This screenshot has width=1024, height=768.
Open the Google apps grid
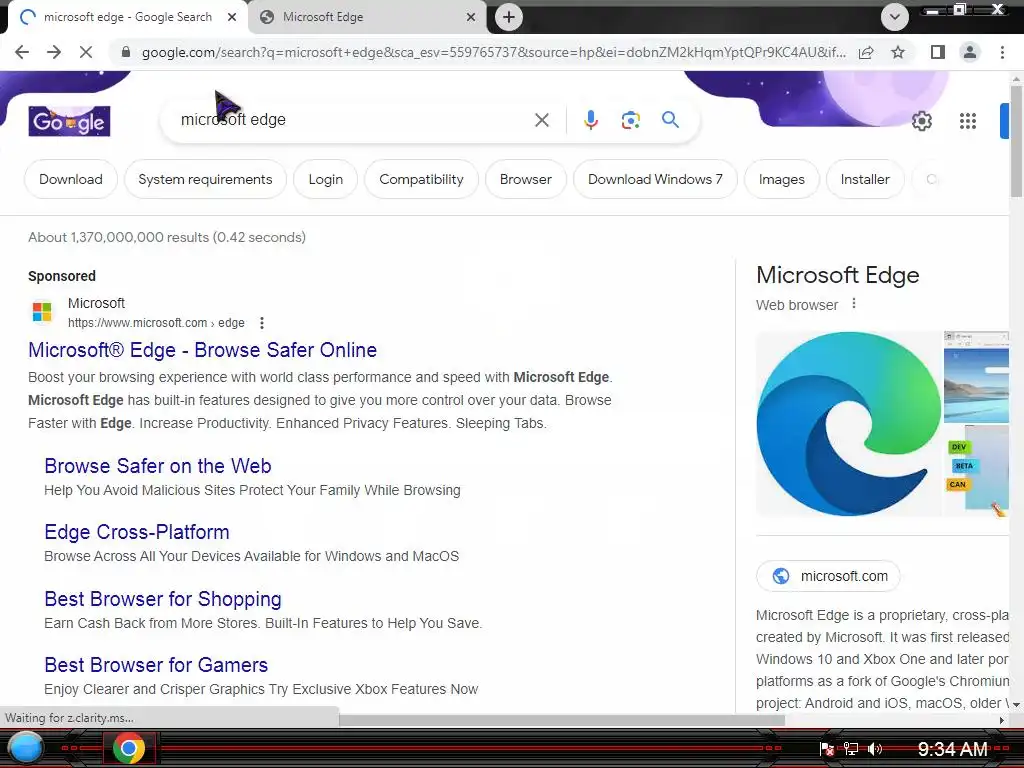968,121
